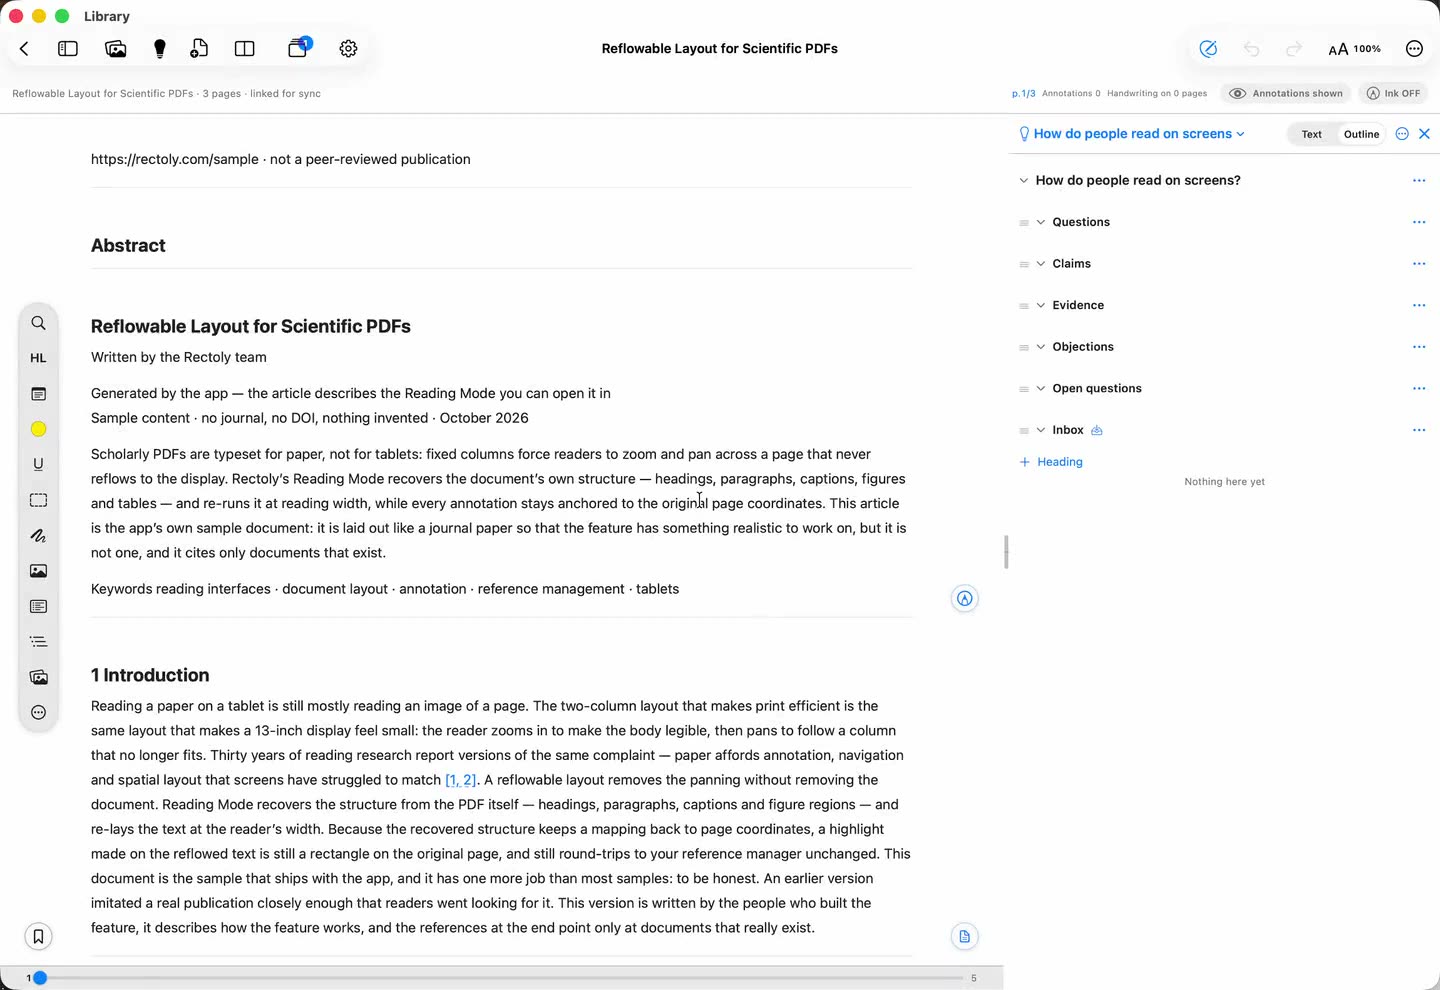1440x990 pixels.
Task: Open the top-right ellipsis menu
Action: pos(1414,48)
